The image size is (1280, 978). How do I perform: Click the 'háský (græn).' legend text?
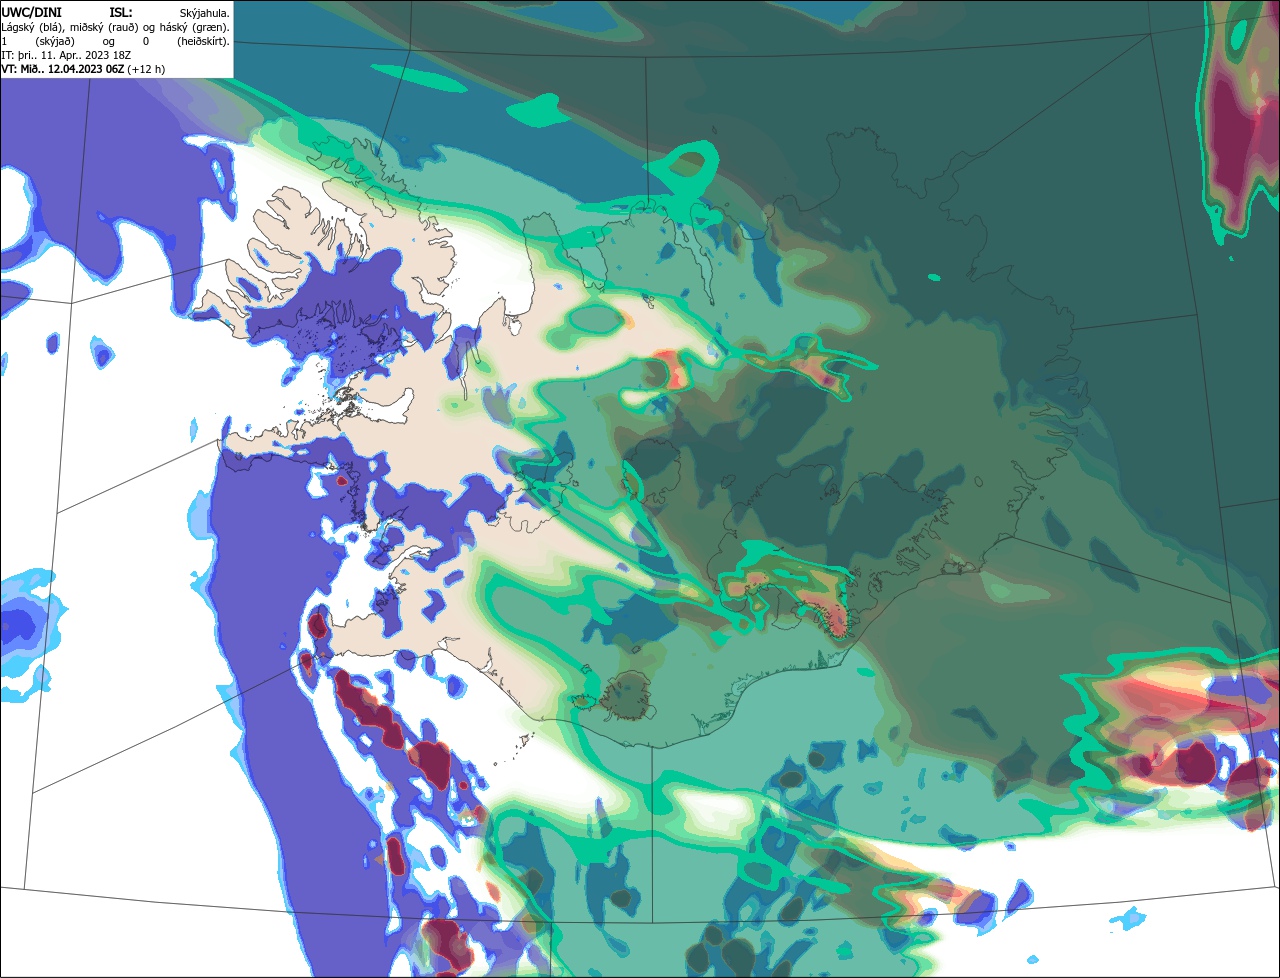tap(195, 28)
